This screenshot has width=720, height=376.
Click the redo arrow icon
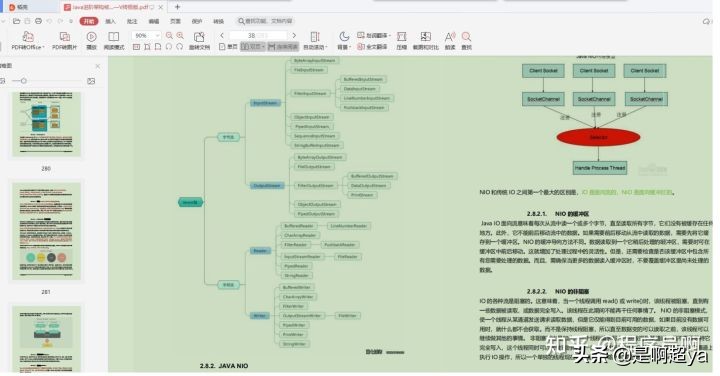pos(60,21)
